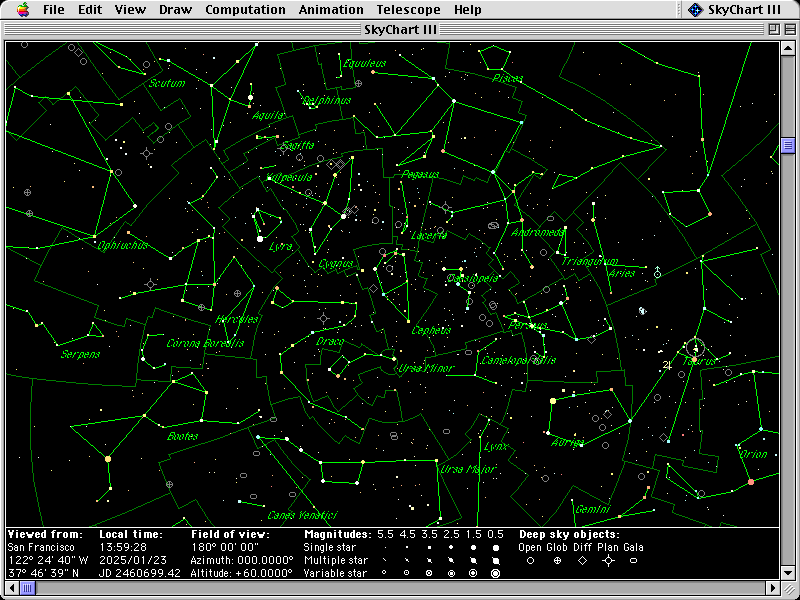Click the Cepheus constellation label
Viewport: 800px width, 600px height.
[x=431, y=330]
